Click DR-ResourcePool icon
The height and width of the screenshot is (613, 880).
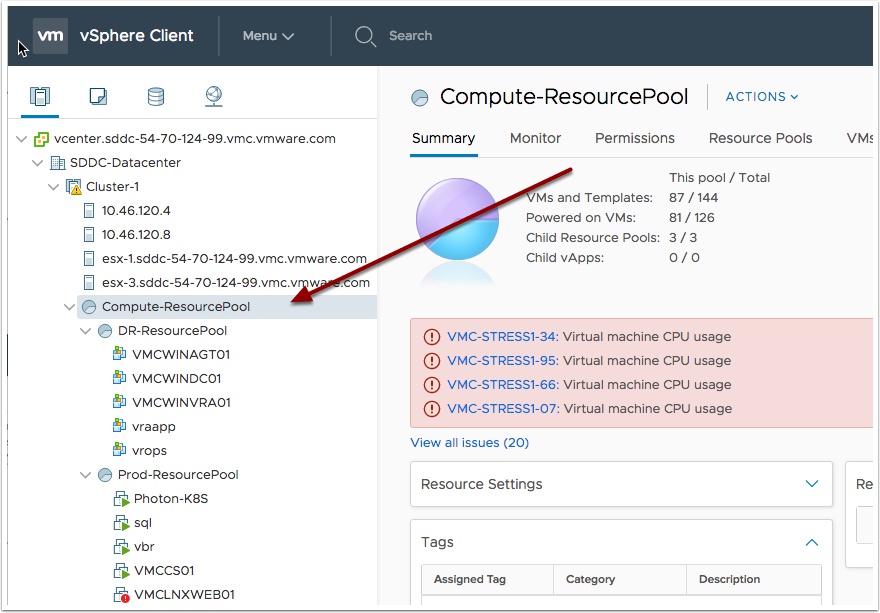coord(105,331)
